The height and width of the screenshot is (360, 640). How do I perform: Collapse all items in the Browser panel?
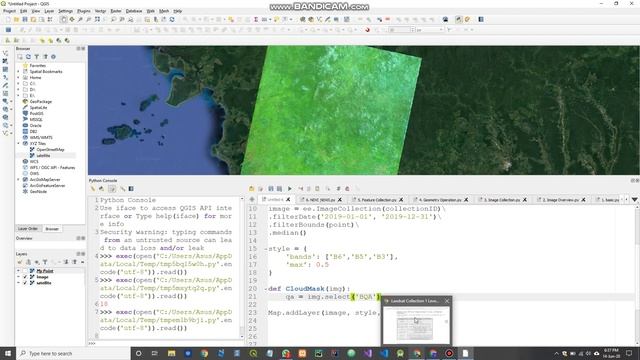pos(45,57)
